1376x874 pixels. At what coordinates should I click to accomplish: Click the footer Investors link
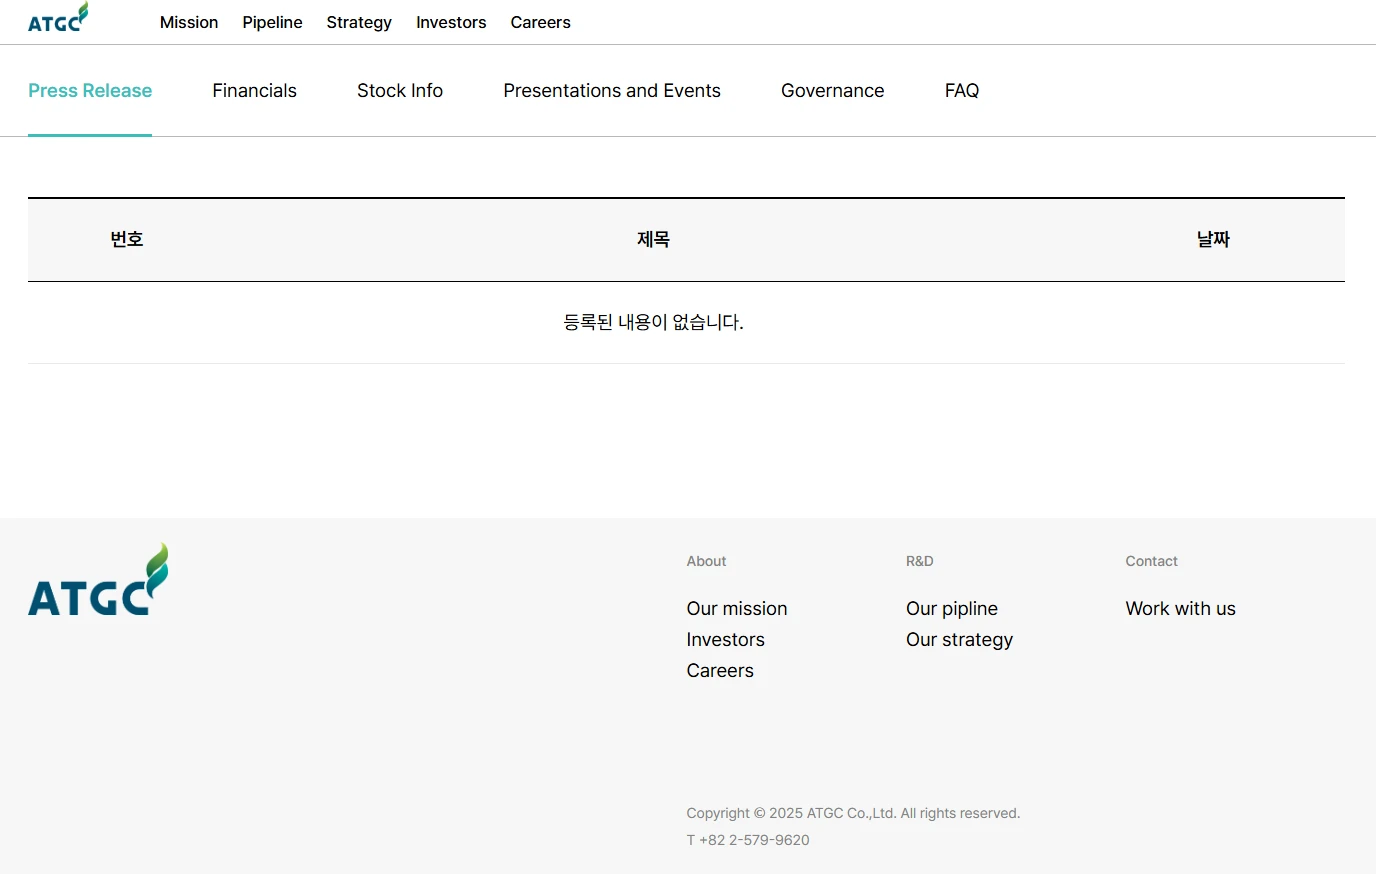click(x=725, y=640)
